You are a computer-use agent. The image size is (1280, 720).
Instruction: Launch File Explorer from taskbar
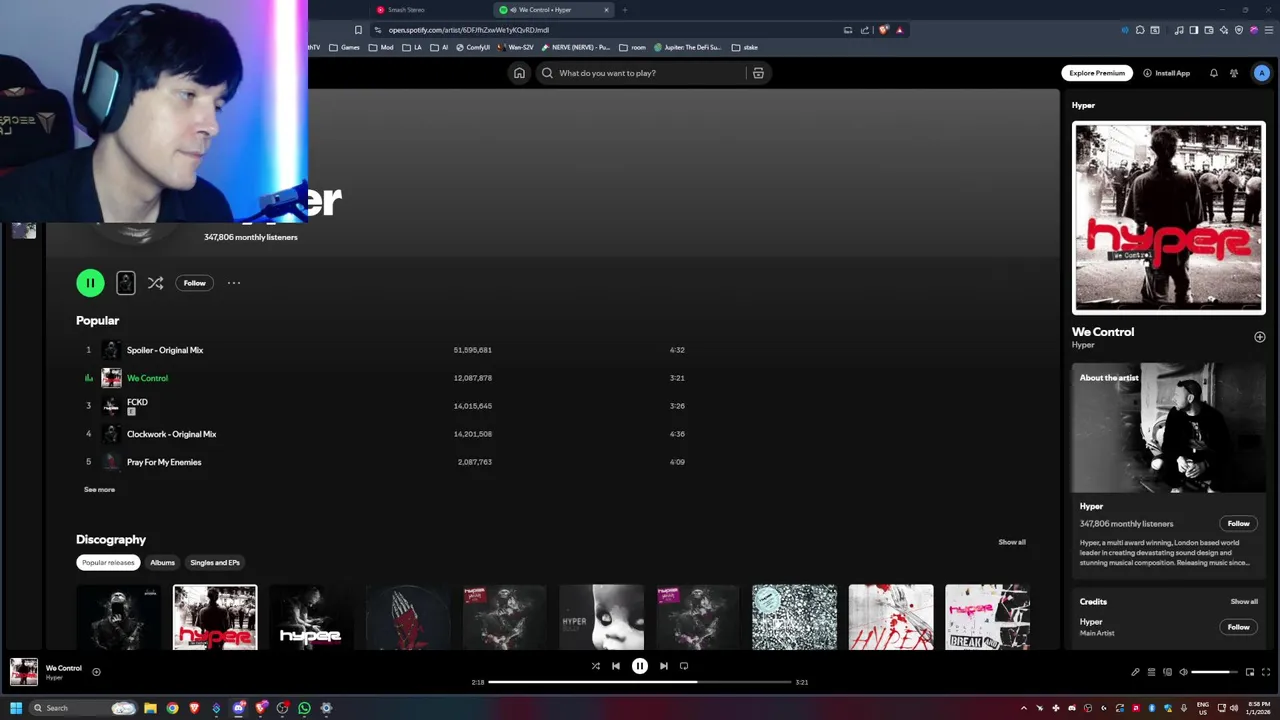150,708
